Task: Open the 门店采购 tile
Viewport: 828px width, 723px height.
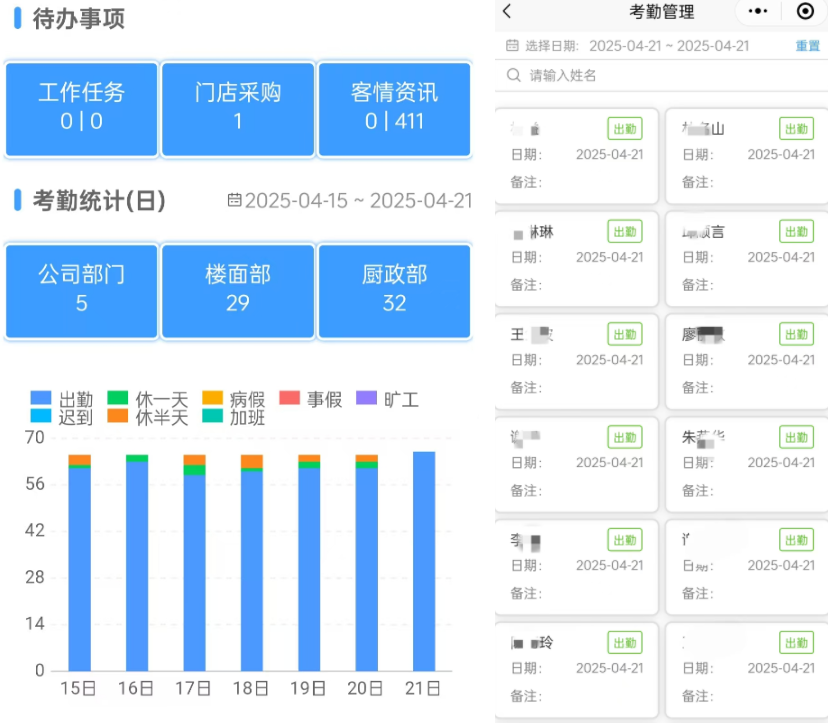Action: pos(238,109)
